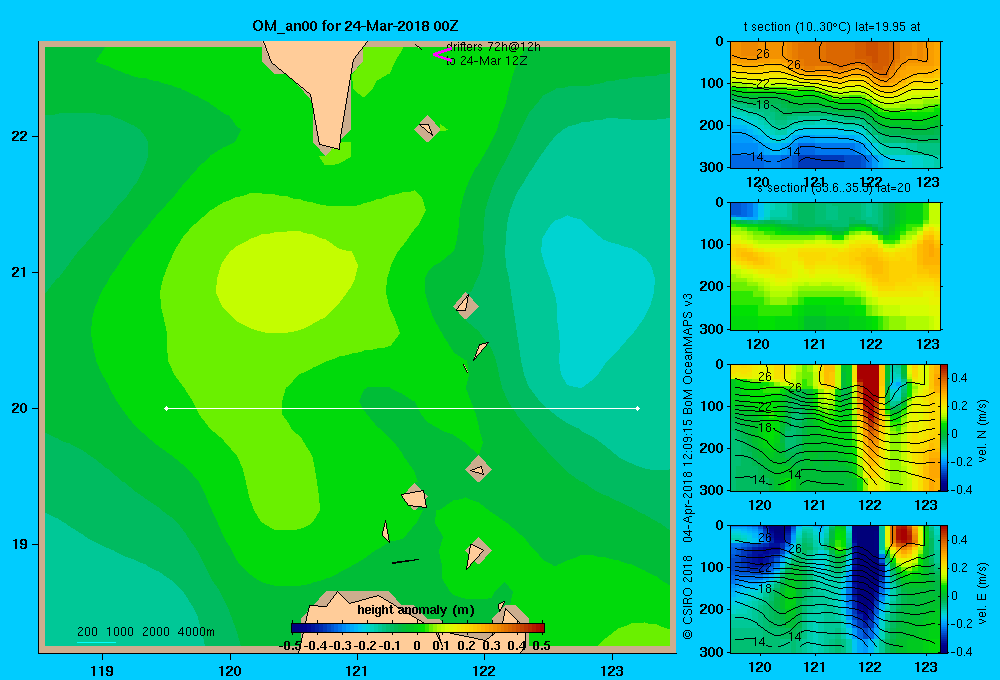Click the '300' depth label of salinity section
Viewport: 1000px width, 680px height.
[x=712, y=329]
